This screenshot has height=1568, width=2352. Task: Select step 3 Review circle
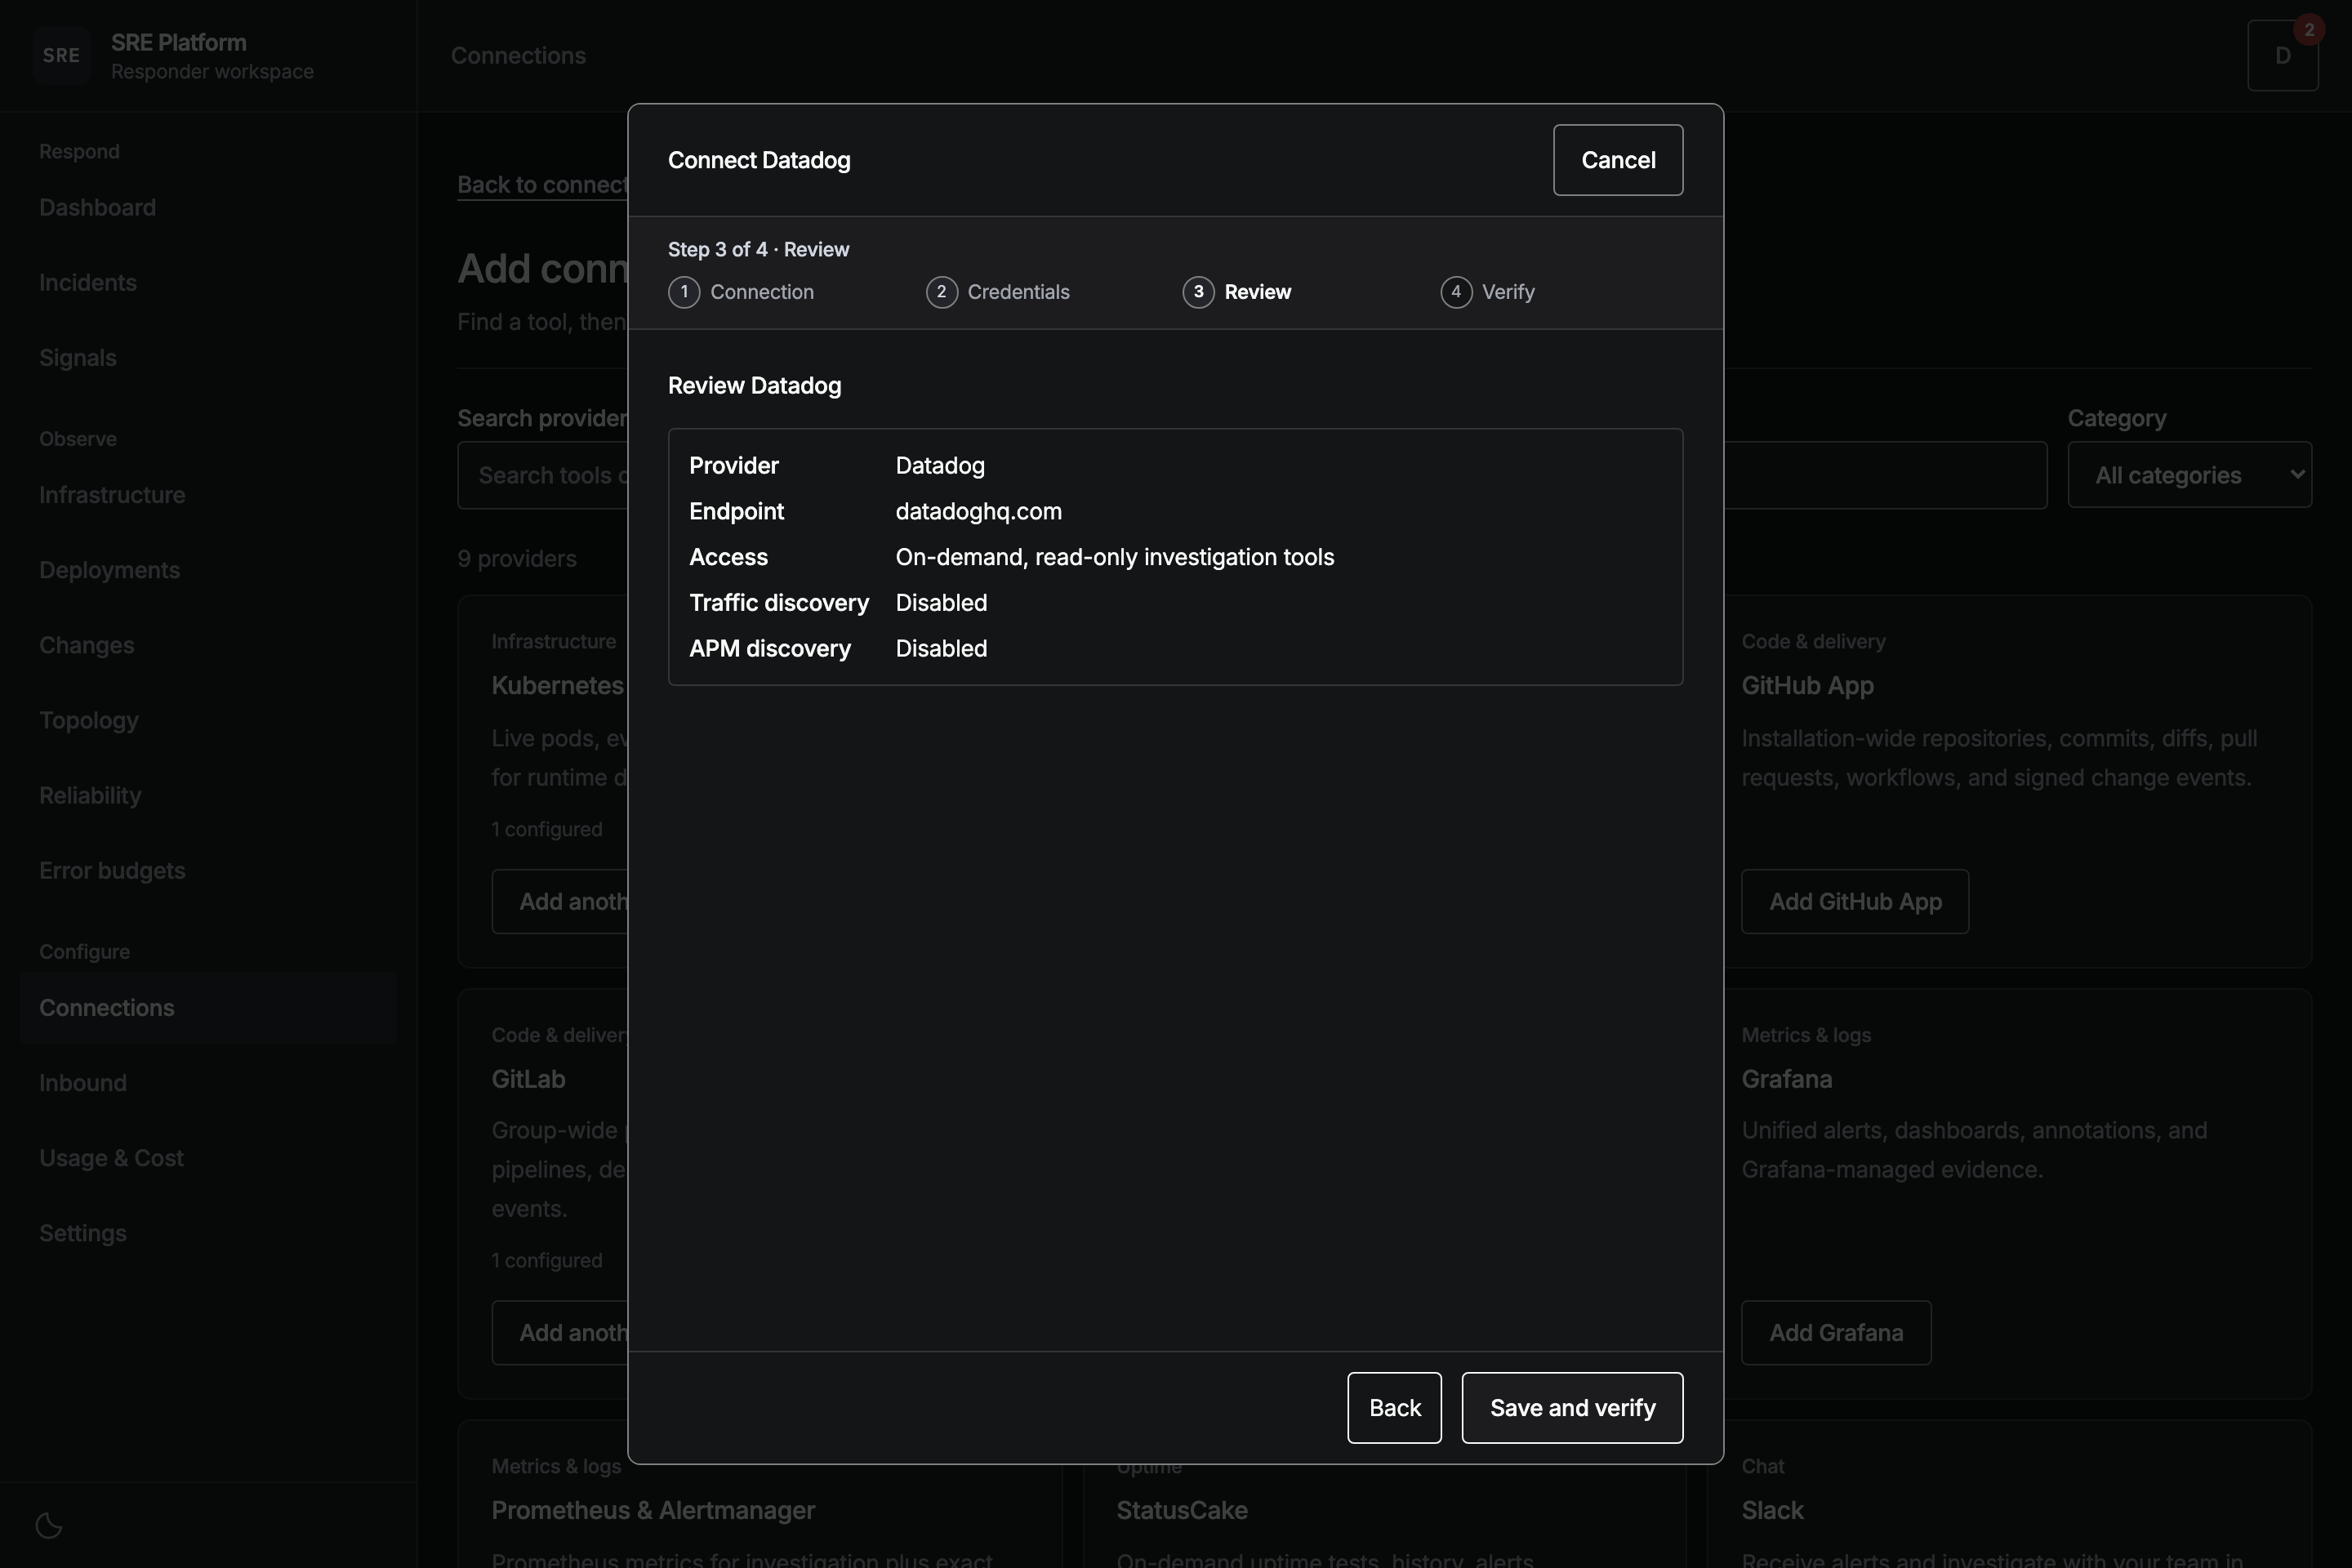tap(1198, 292)
